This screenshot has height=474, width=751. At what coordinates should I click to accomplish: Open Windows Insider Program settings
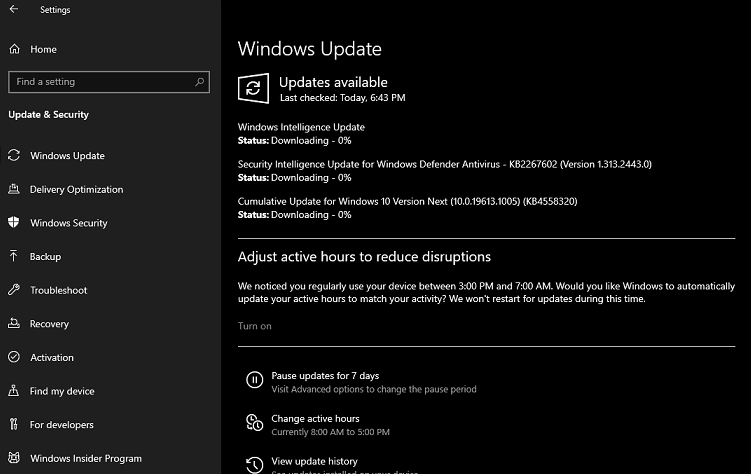(86, 459)
